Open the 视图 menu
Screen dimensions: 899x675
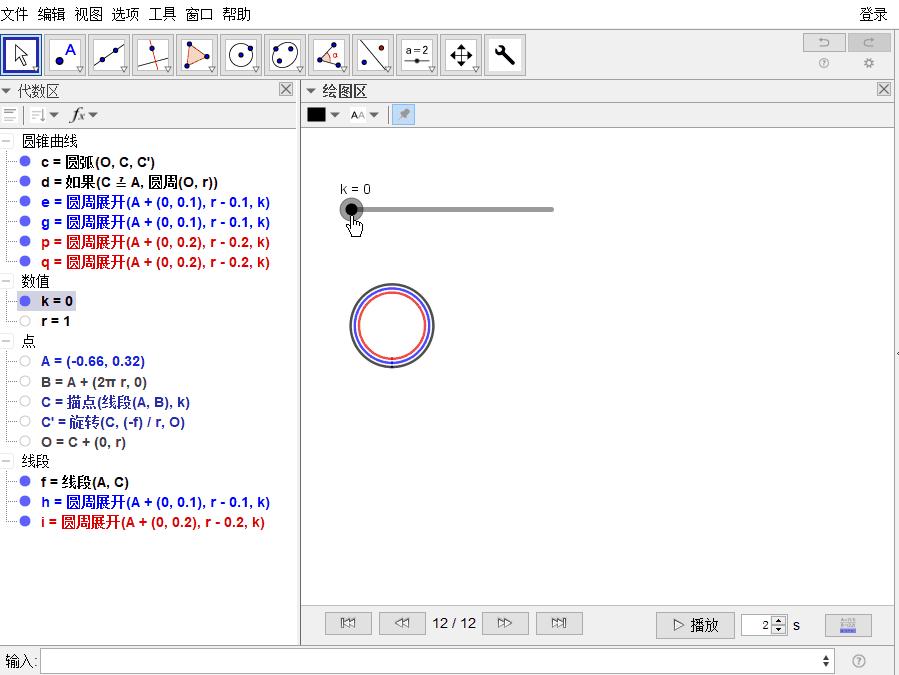89,14
